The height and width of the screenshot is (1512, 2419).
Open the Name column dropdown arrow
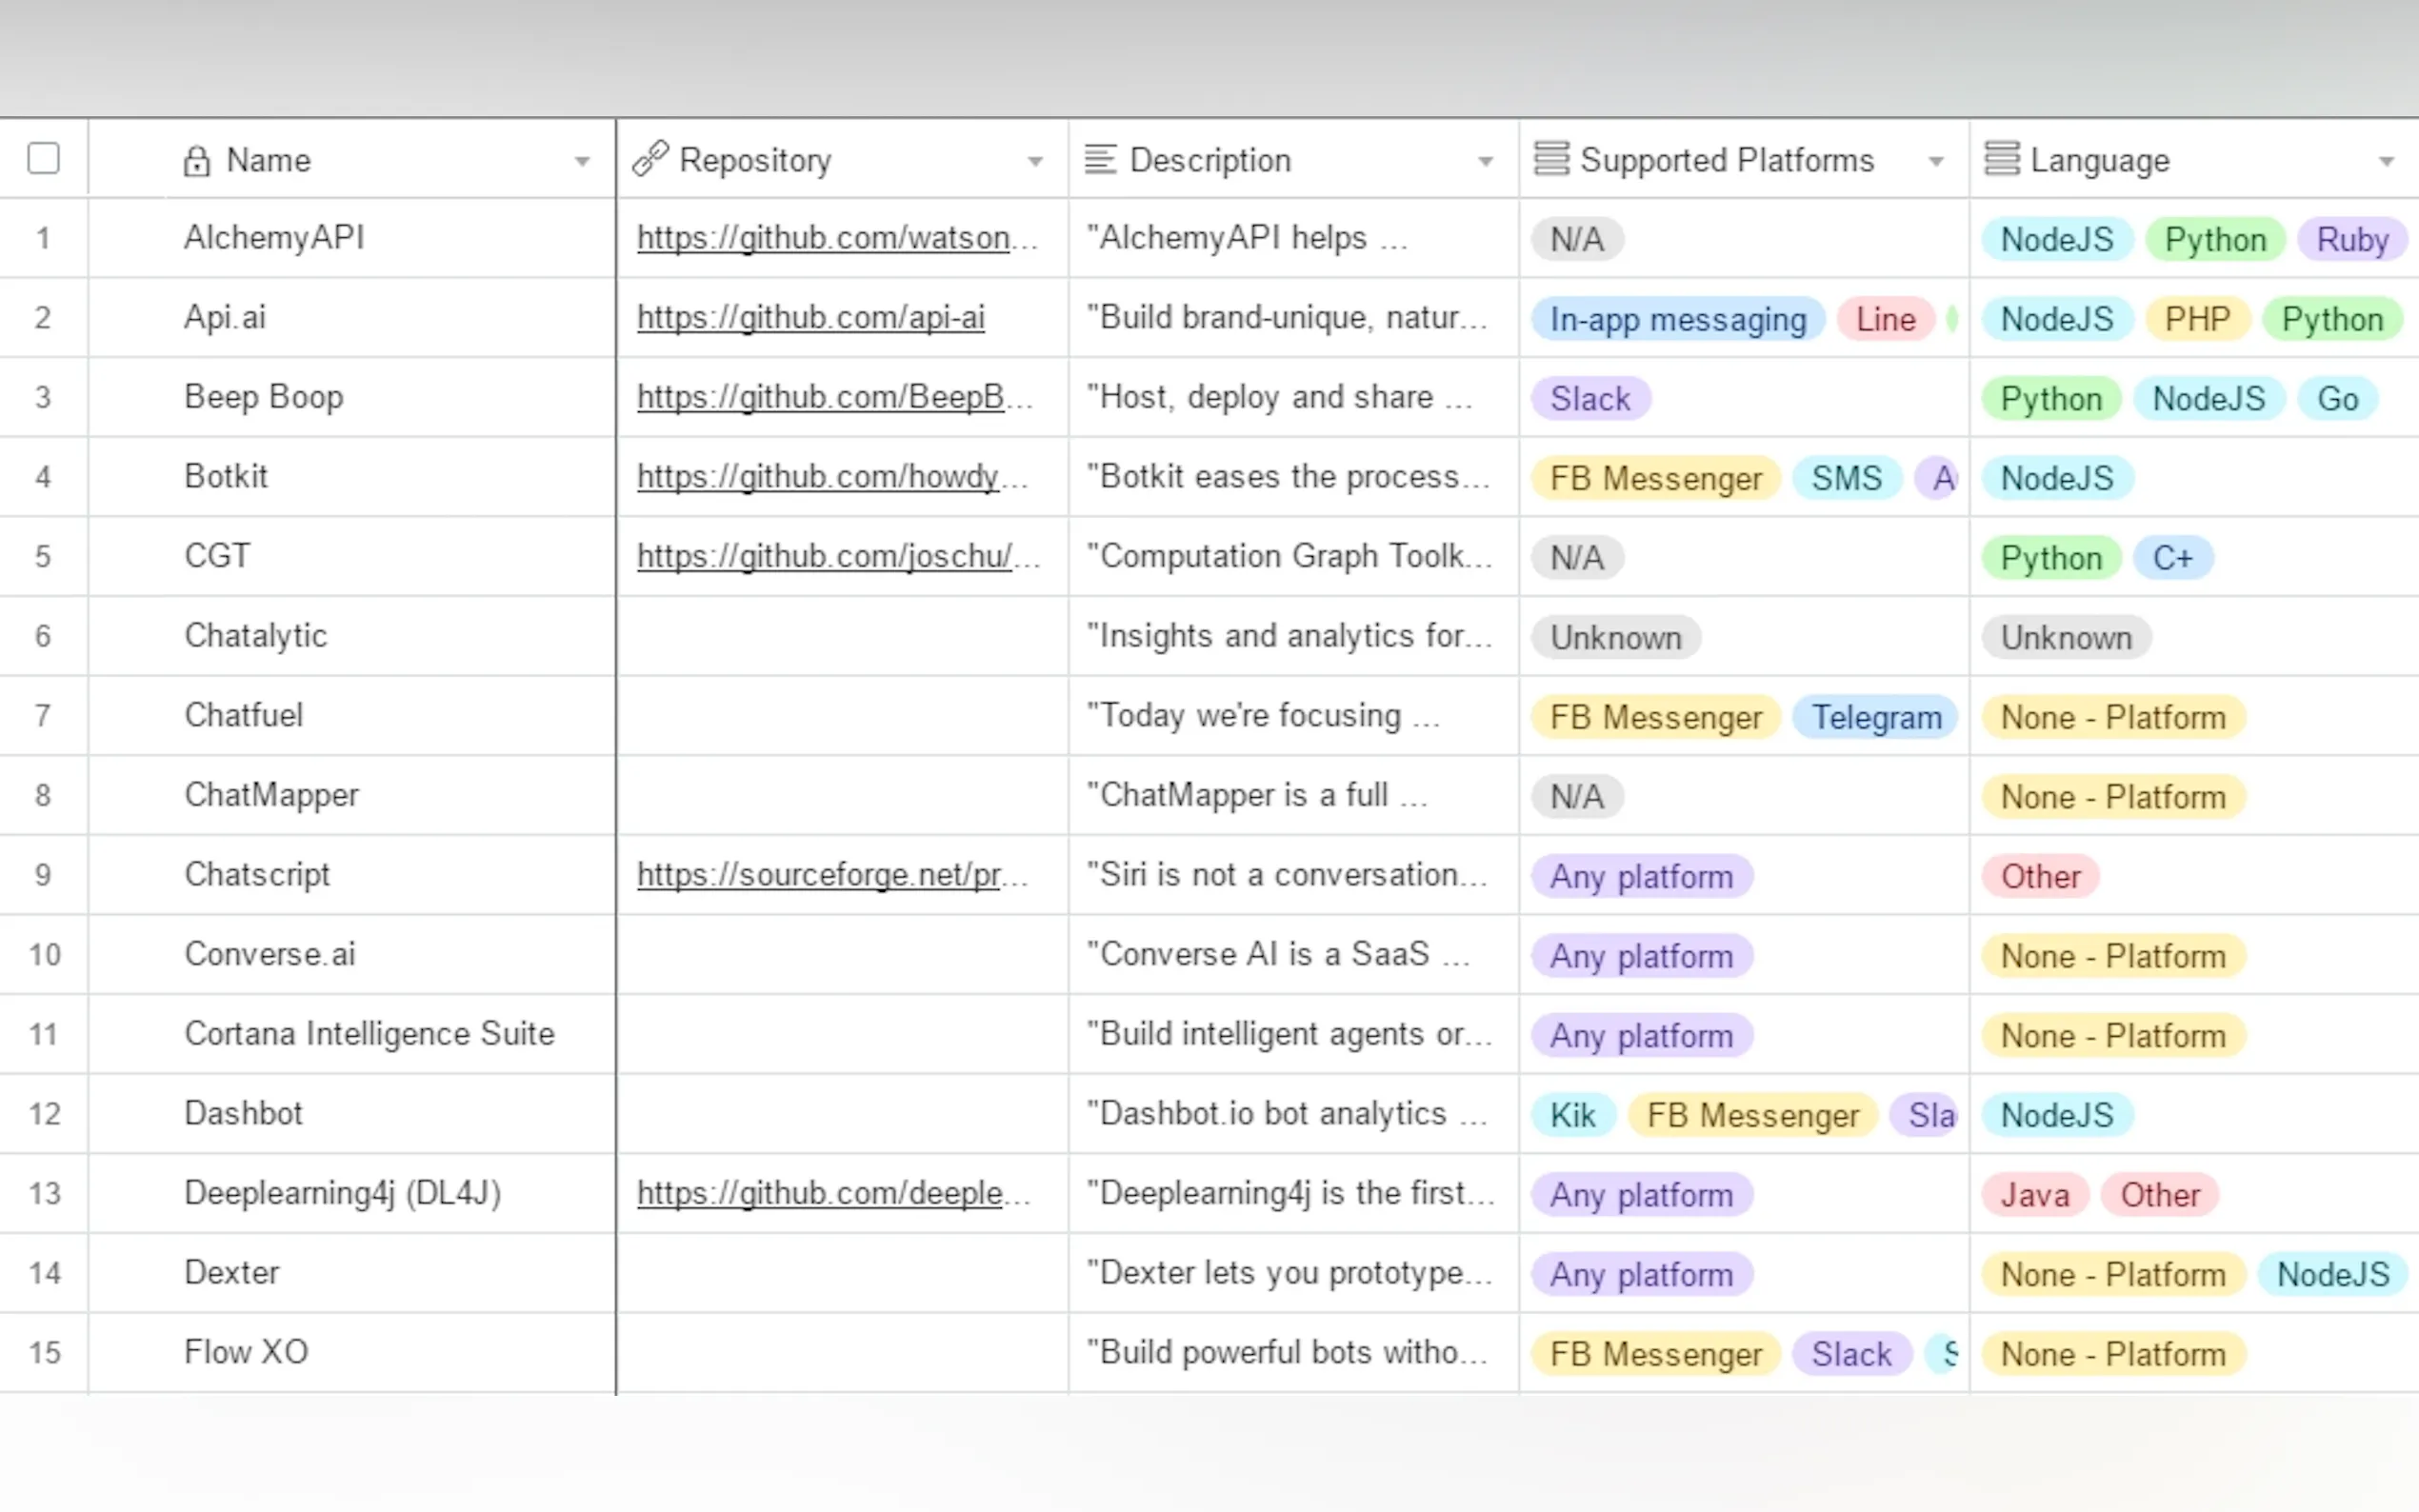582,161
